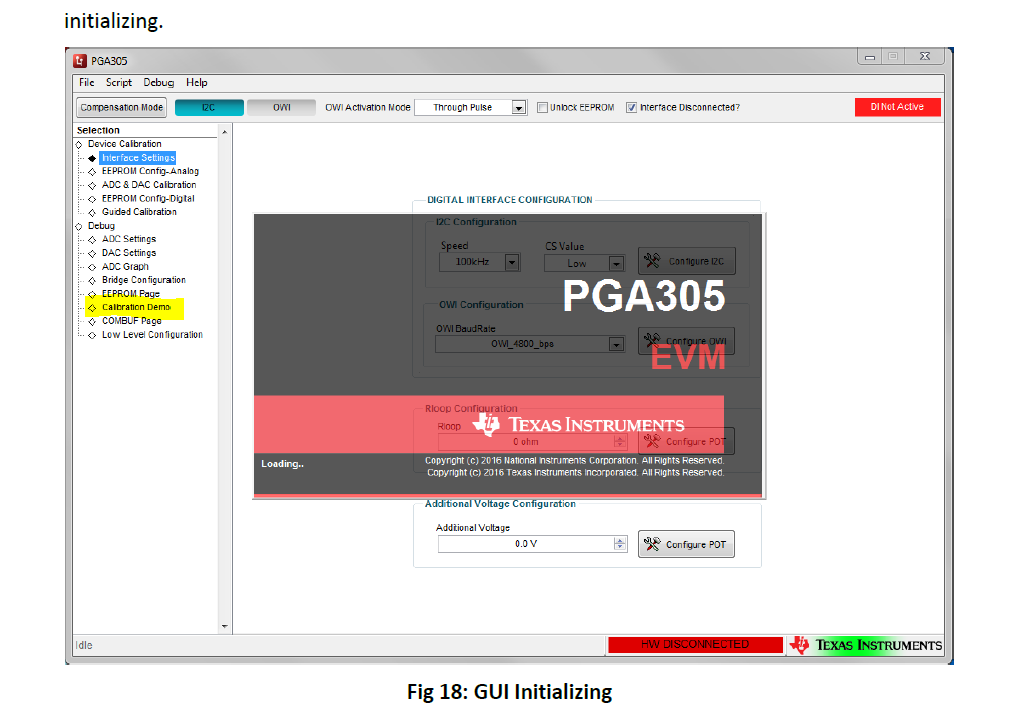Click the PGA305 title bar app icon
Viewport: 1036px width, 717px height.
pyautogui.click(x=80, y=61)
